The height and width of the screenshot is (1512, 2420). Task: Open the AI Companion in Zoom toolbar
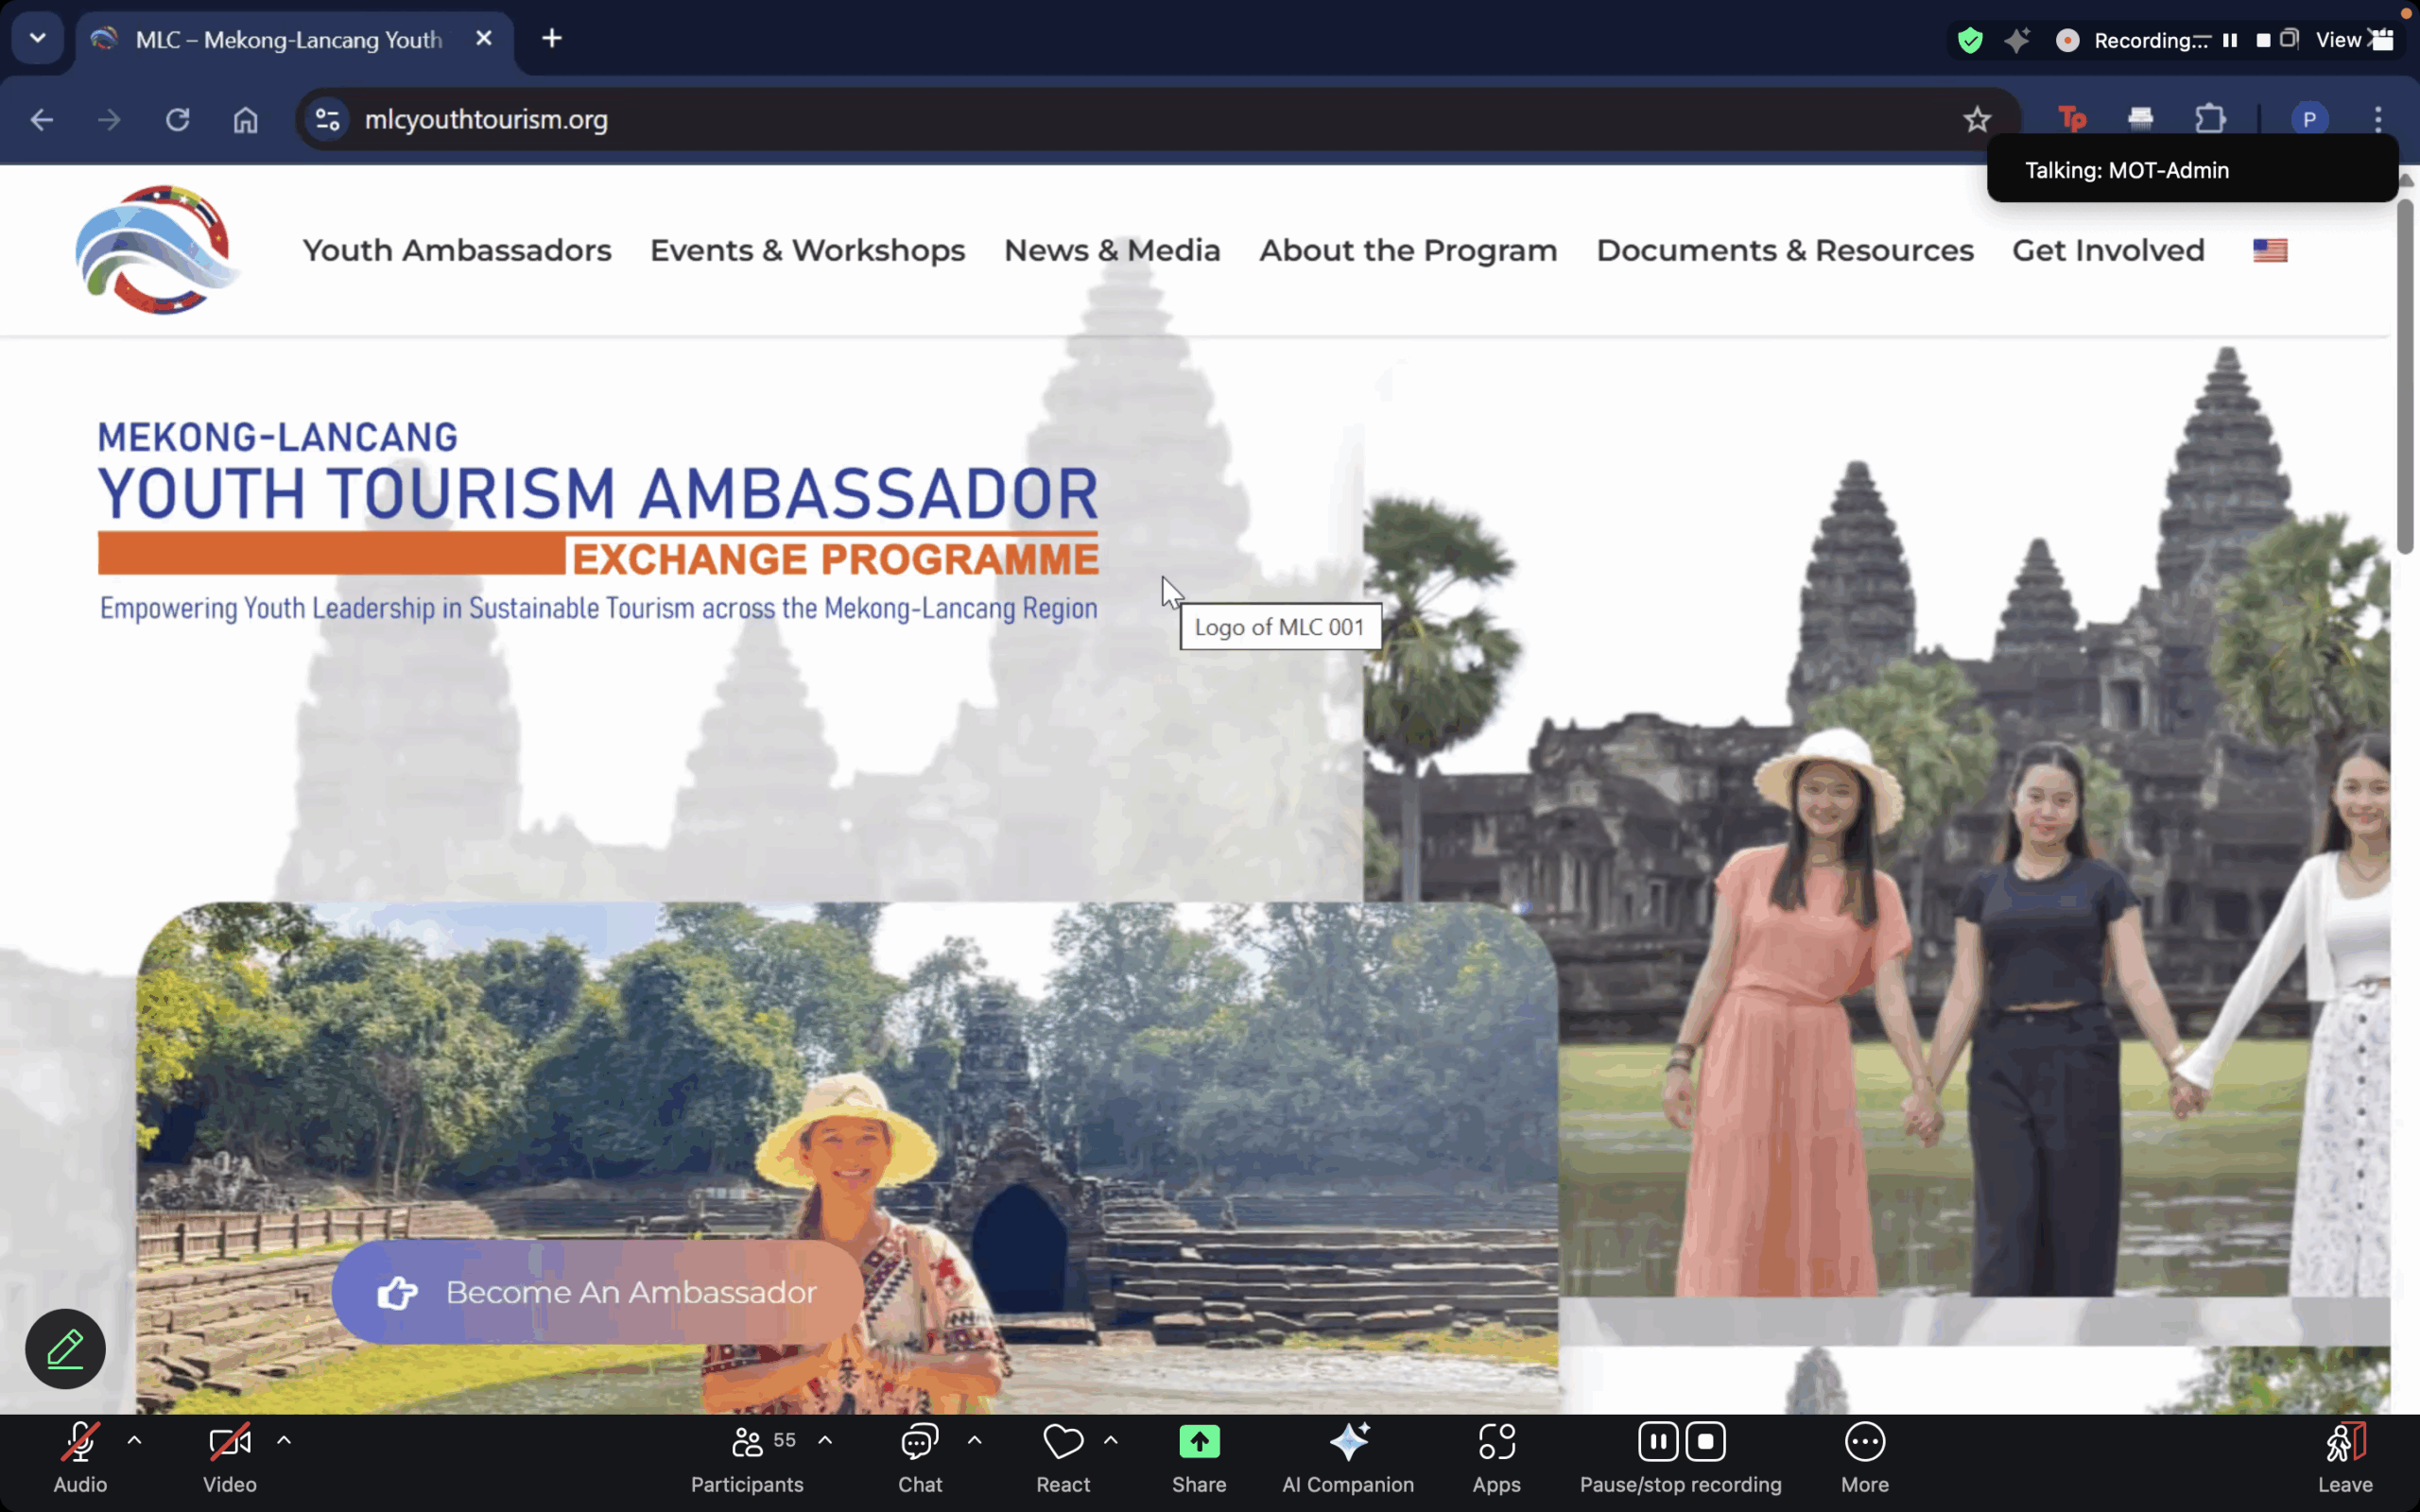(1348, 1442)
